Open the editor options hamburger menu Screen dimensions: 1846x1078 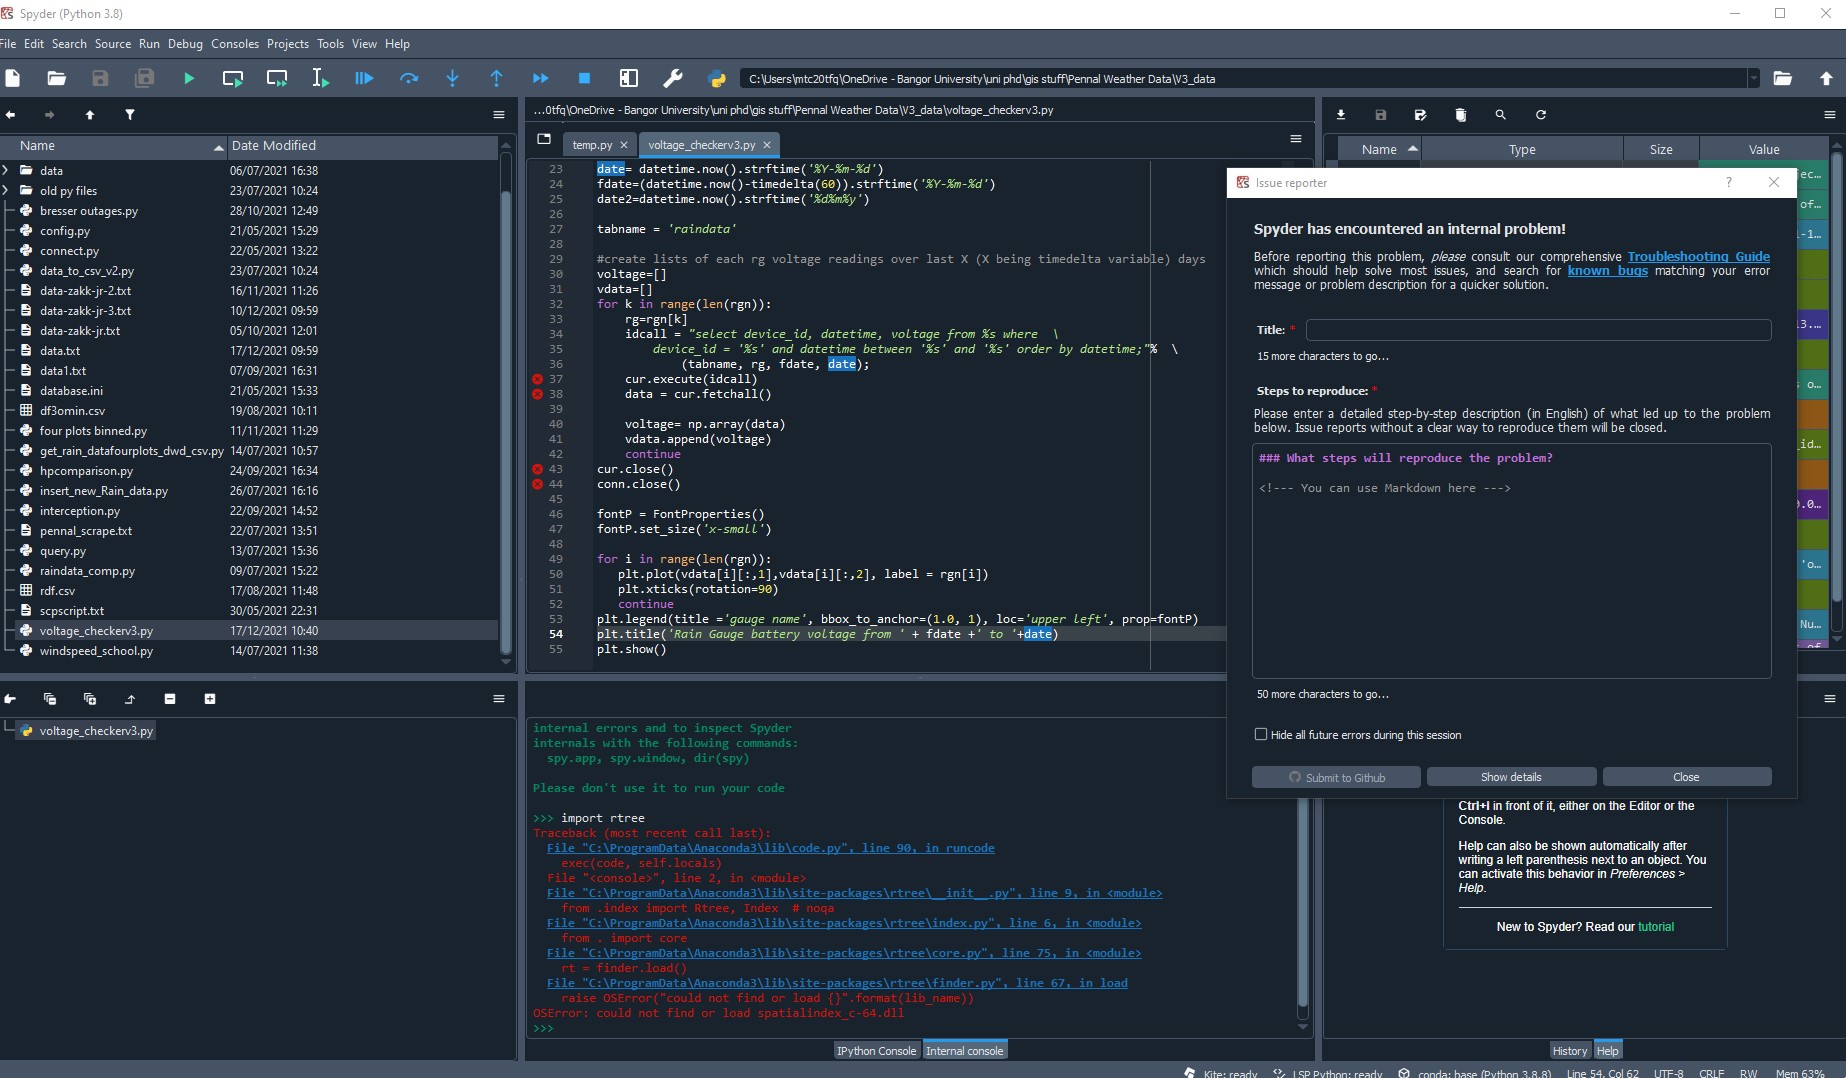1294,139
